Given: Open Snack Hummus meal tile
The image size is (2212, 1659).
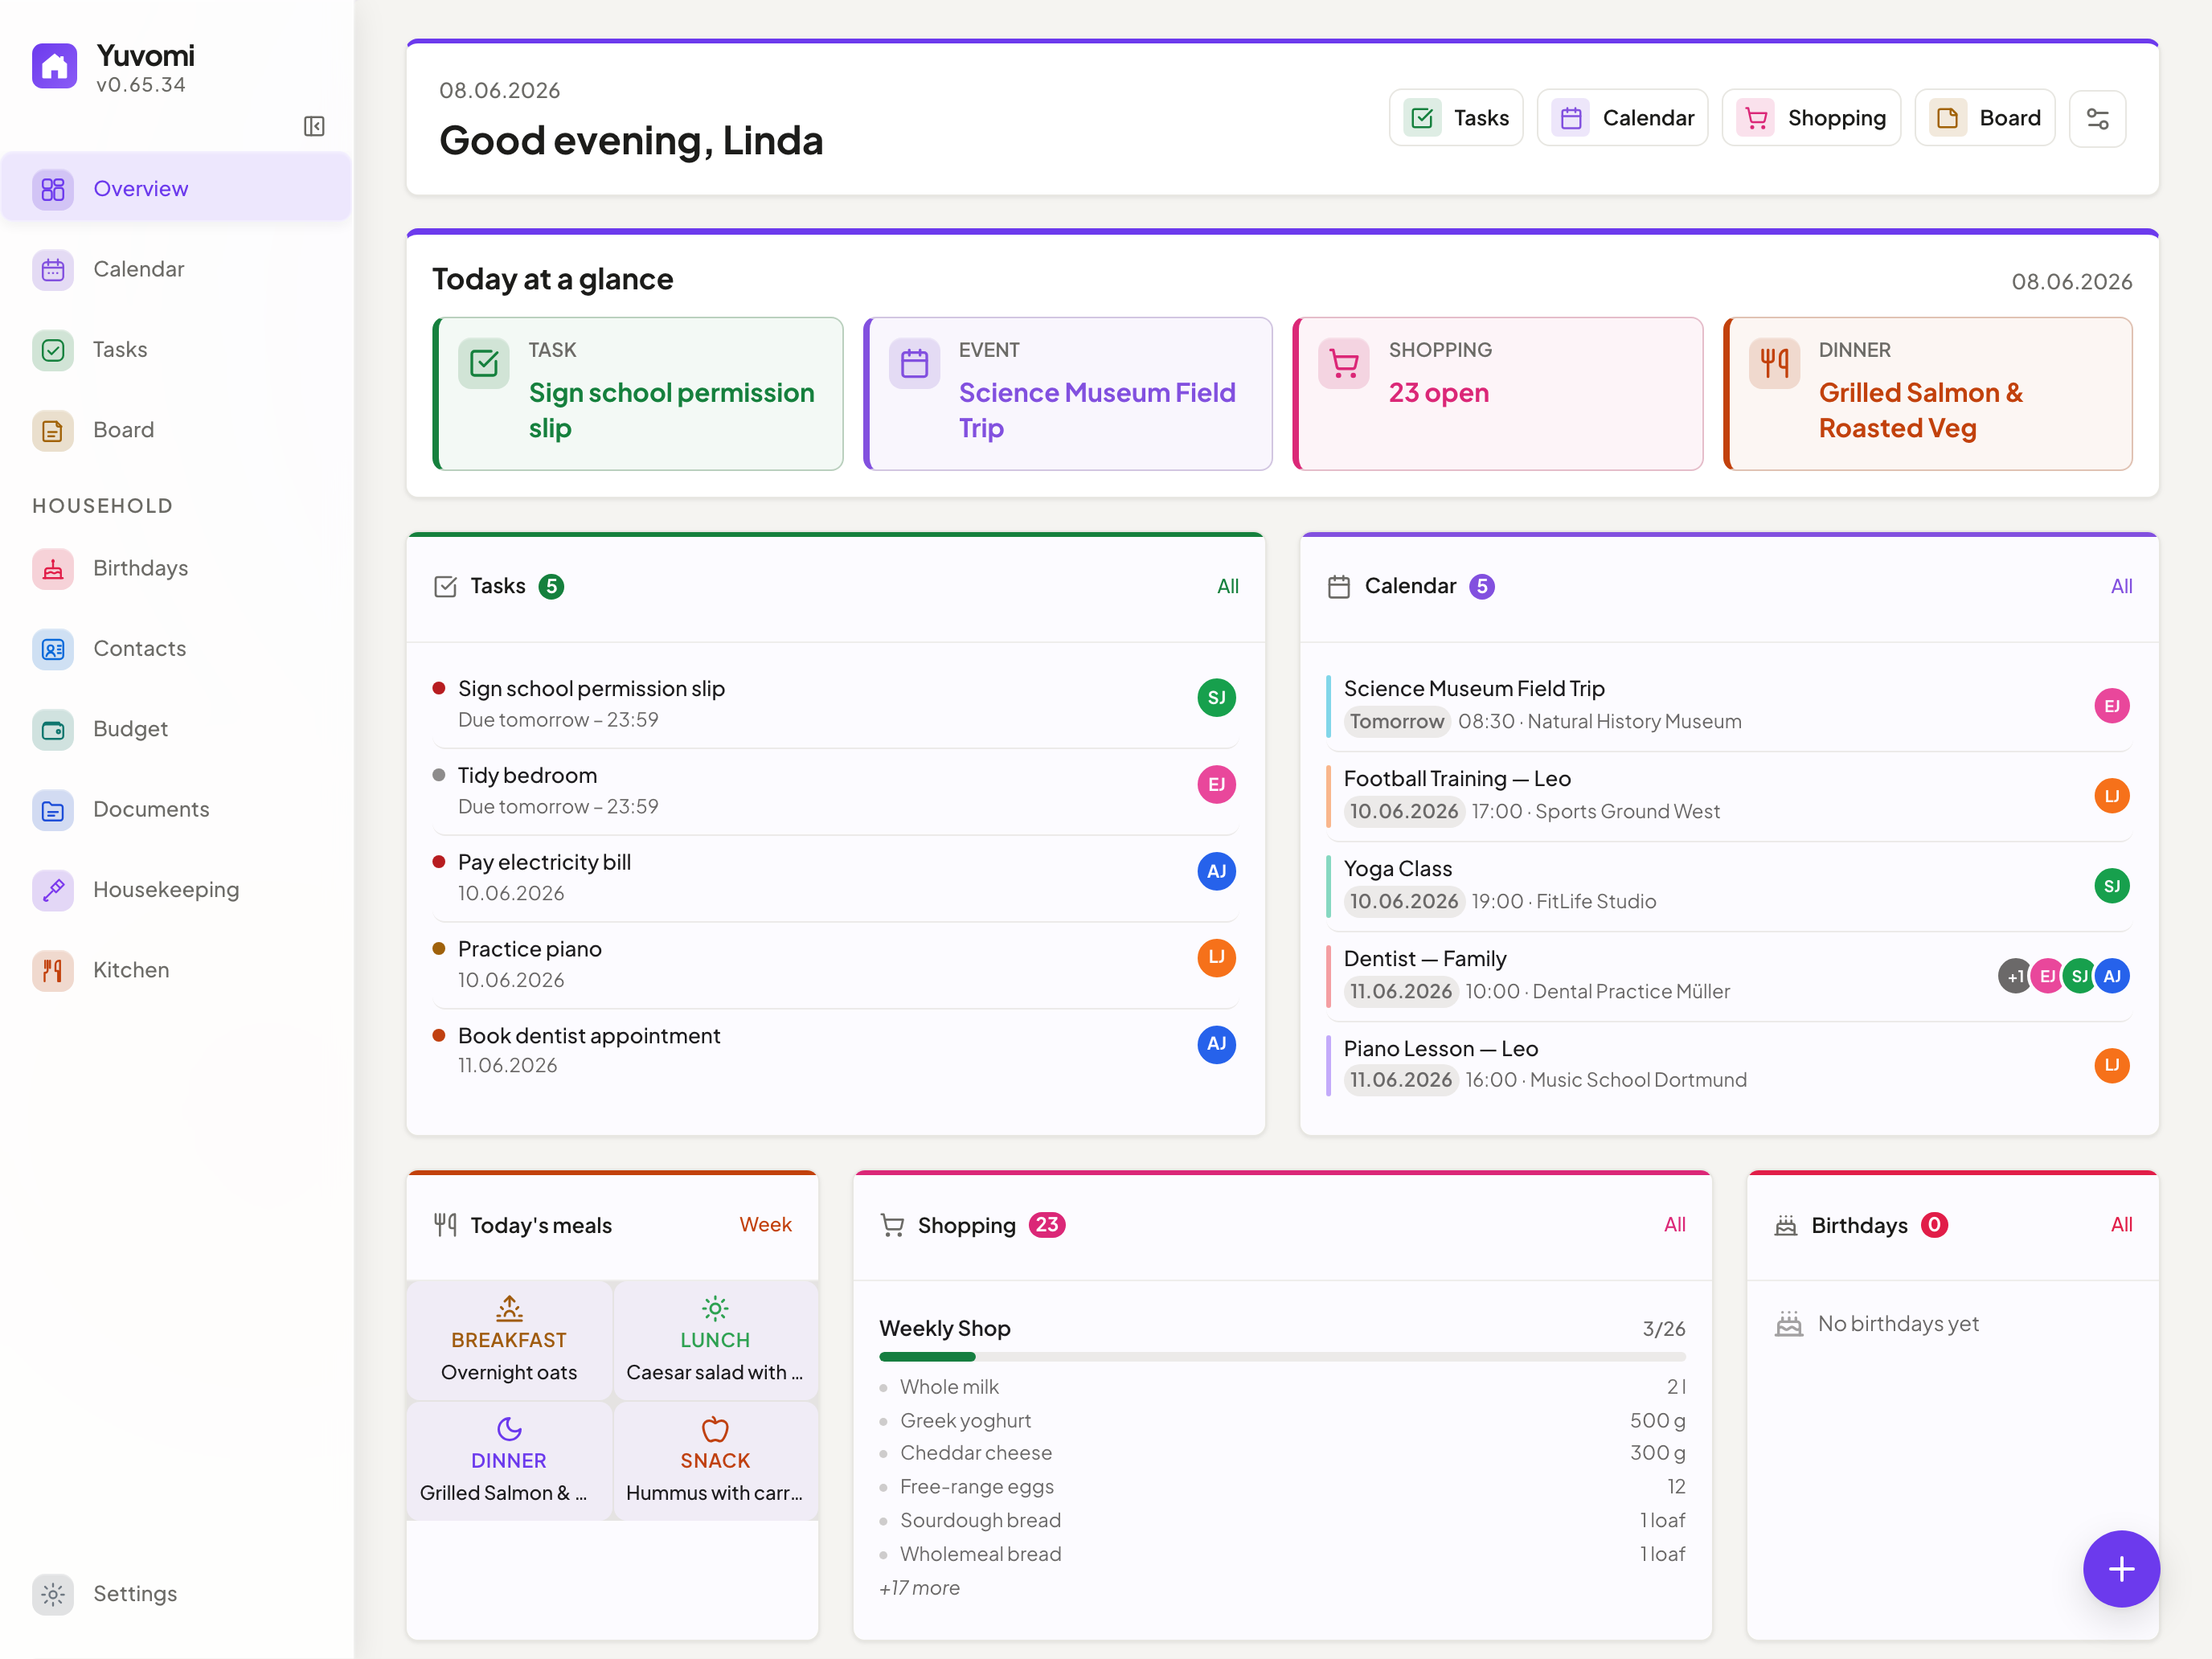Looking at the screenshot, I should pyautogui.click(x=715, y=1461).
